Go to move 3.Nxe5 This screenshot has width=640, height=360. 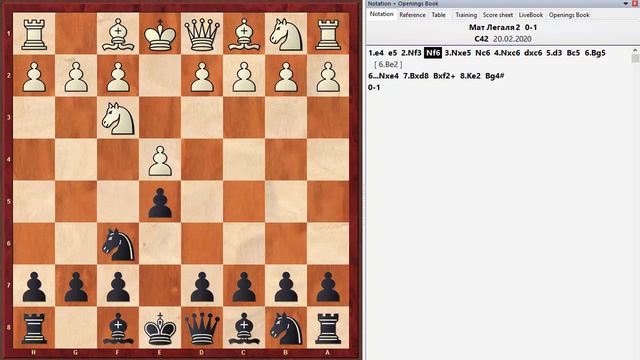tap(458, 53)
